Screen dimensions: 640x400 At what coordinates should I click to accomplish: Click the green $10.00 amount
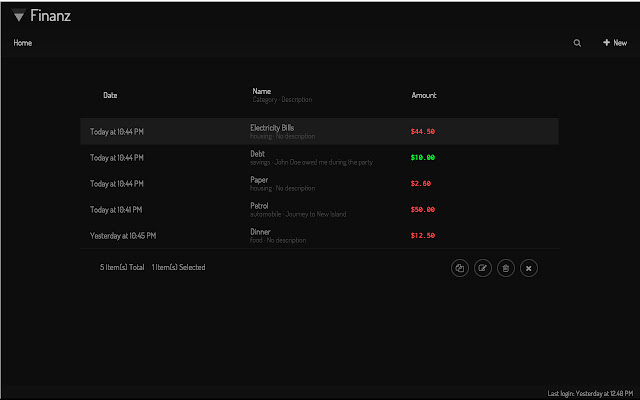pyautogui.click(x=423, y=158)
